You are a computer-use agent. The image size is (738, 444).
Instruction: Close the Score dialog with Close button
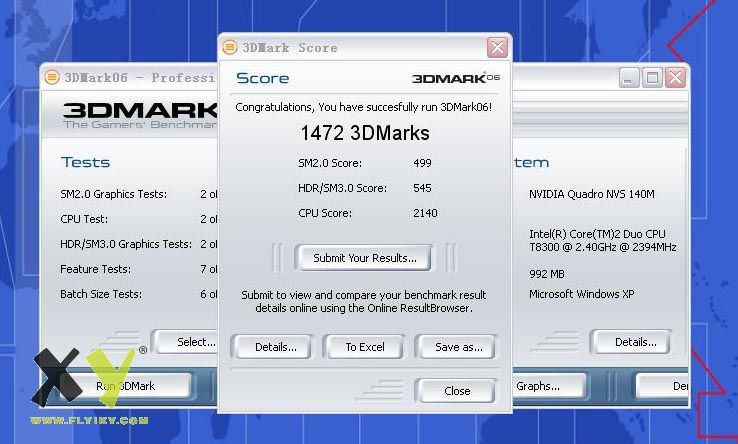click(455, 390)
